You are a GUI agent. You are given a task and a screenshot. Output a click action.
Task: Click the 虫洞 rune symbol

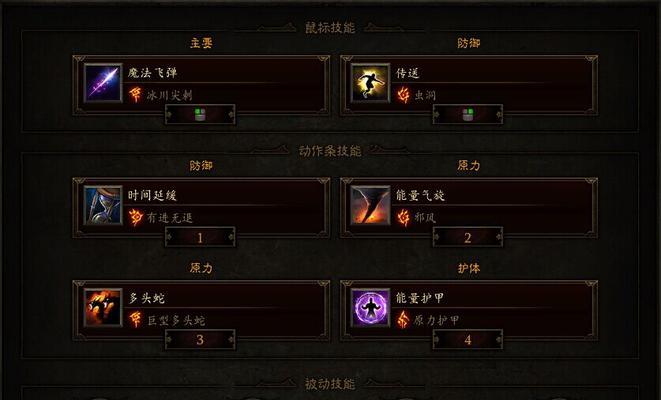tap(403, 95)
